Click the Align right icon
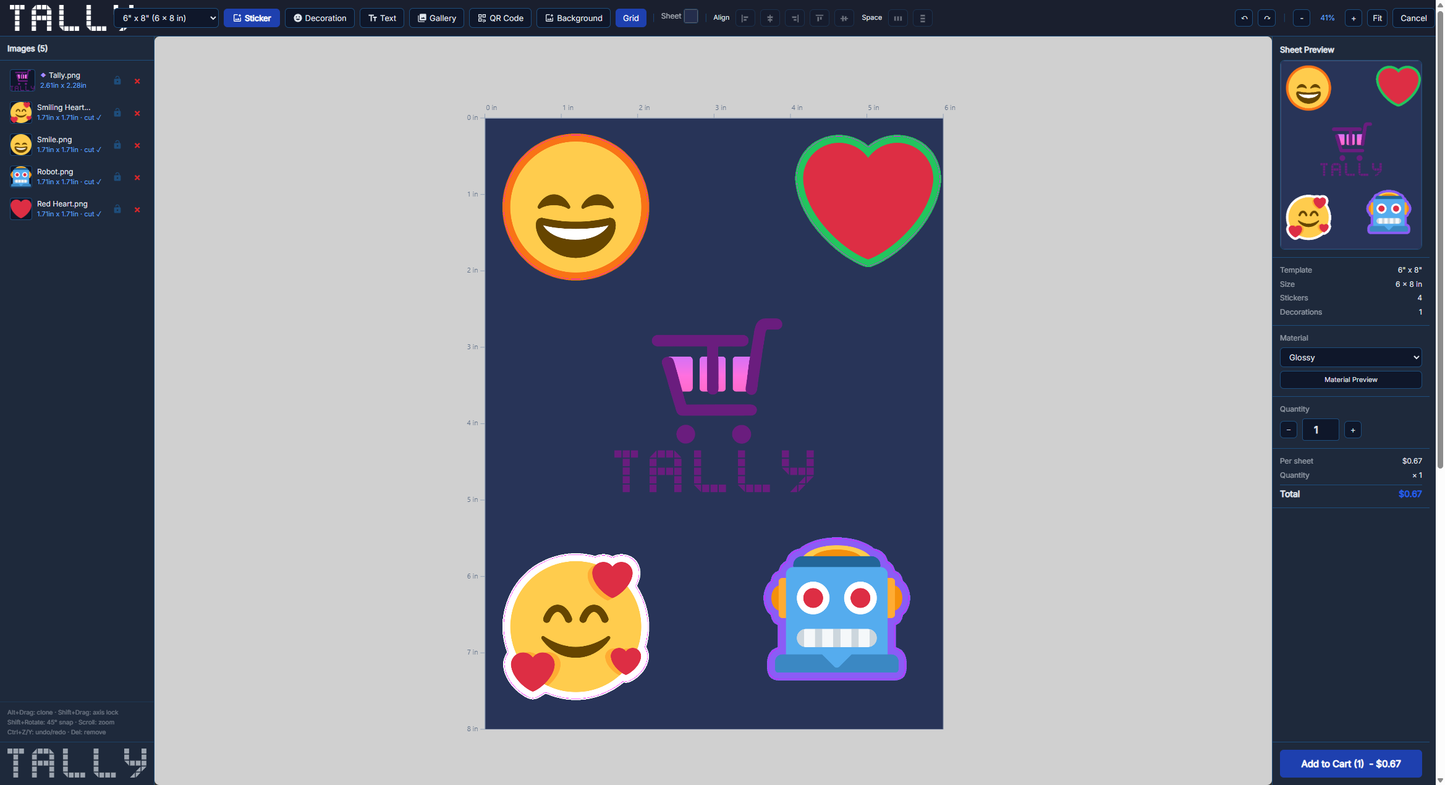1445x785 pixels. [x=794, y=18]
